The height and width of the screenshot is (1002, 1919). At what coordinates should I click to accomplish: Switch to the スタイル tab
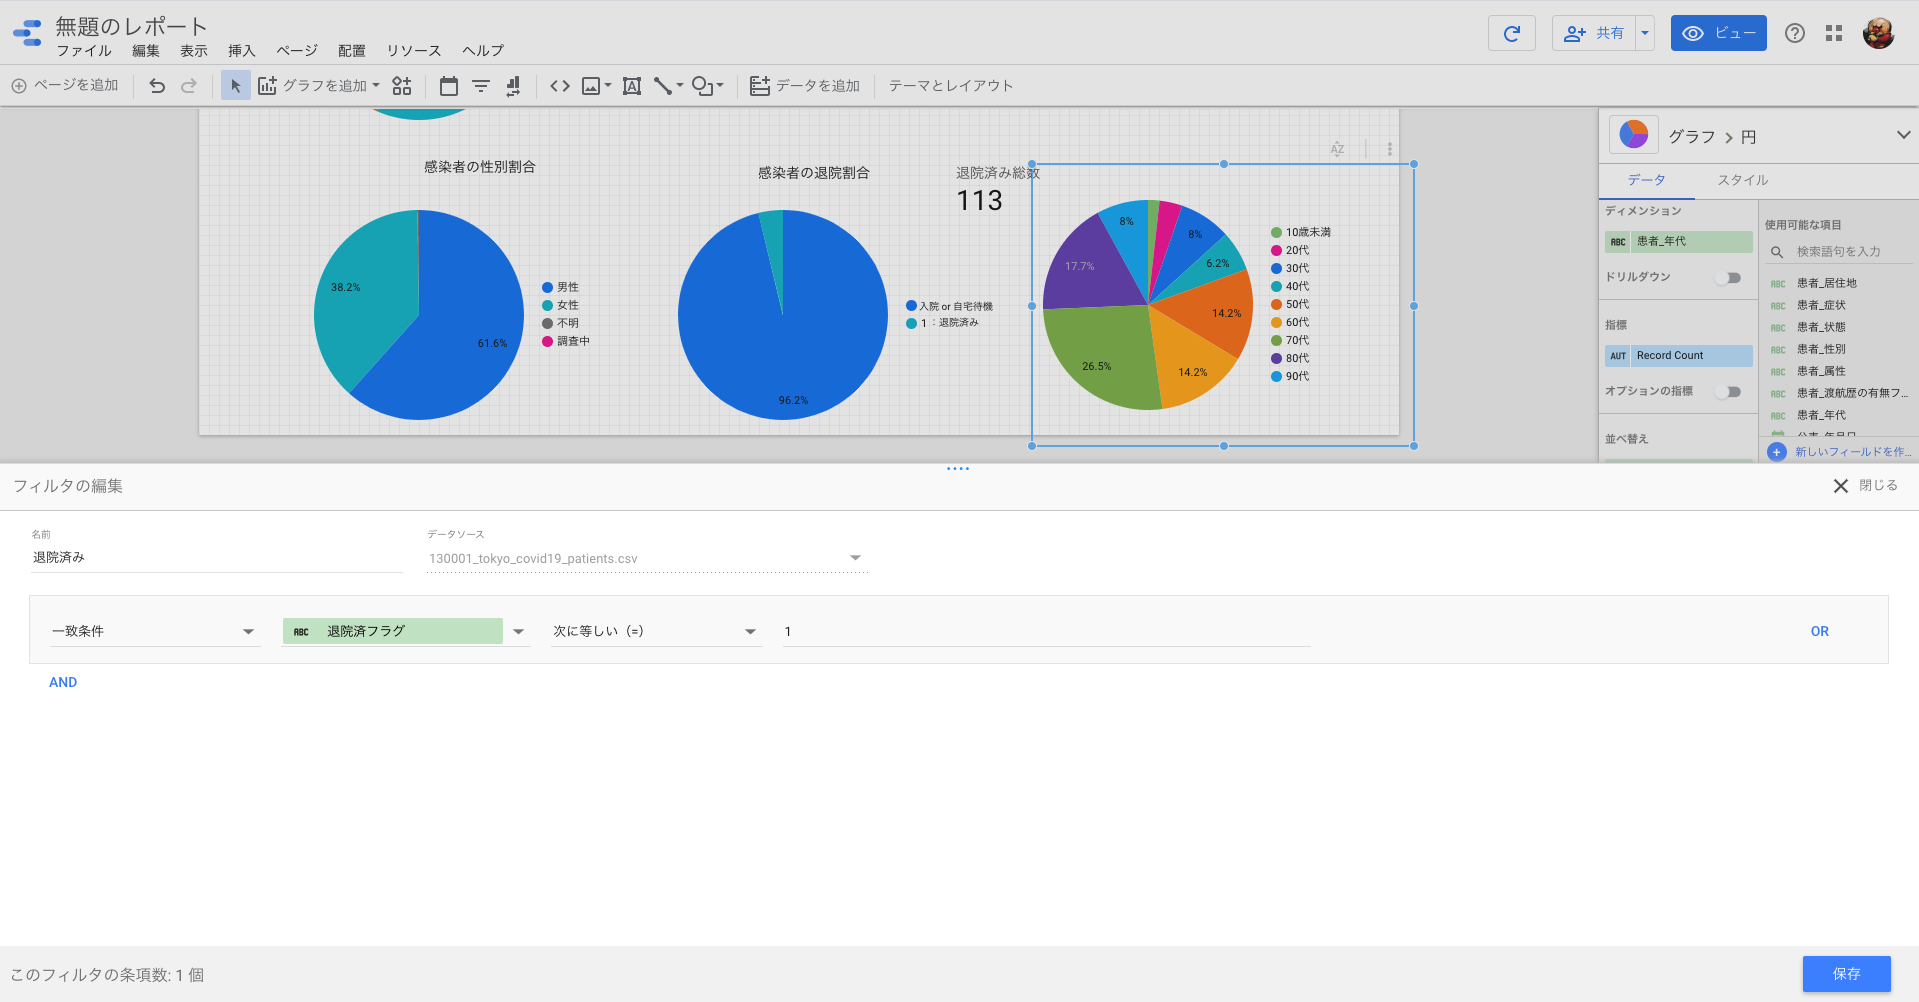pos(1743,180)
